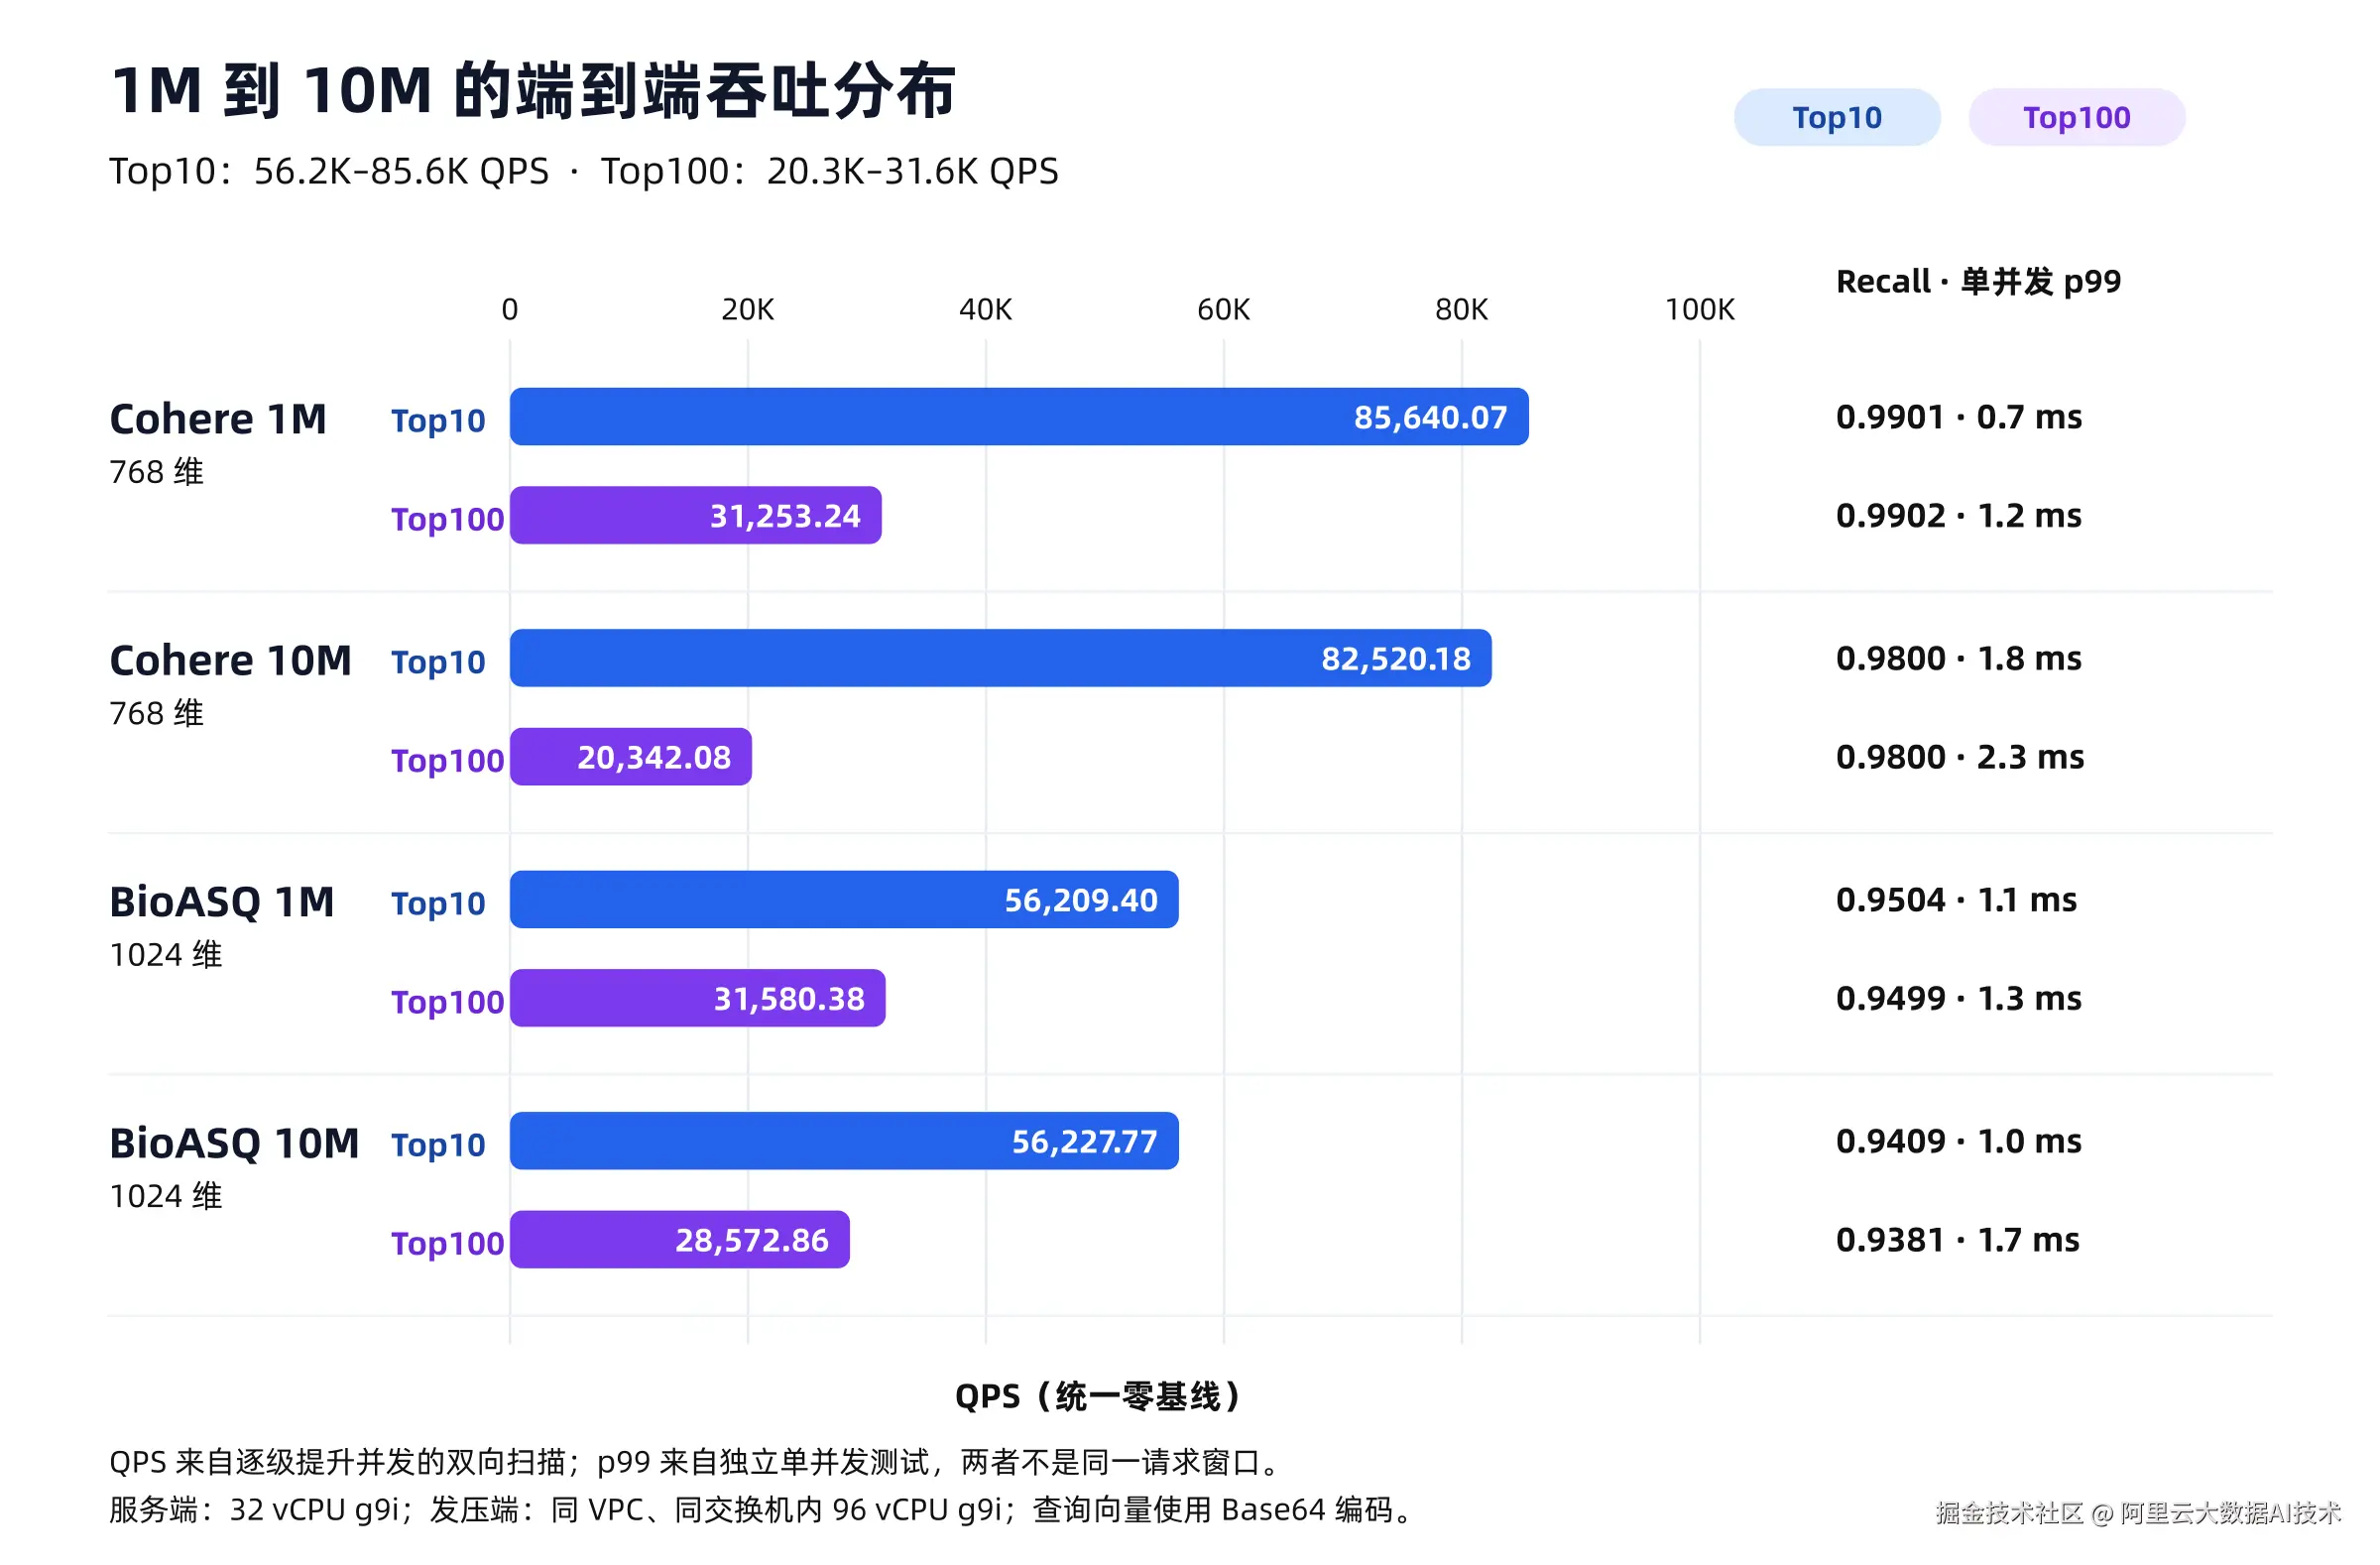
Task: Click the "0.9381 · 1.7 ms" recall value
Action: click(1958, 1240)
